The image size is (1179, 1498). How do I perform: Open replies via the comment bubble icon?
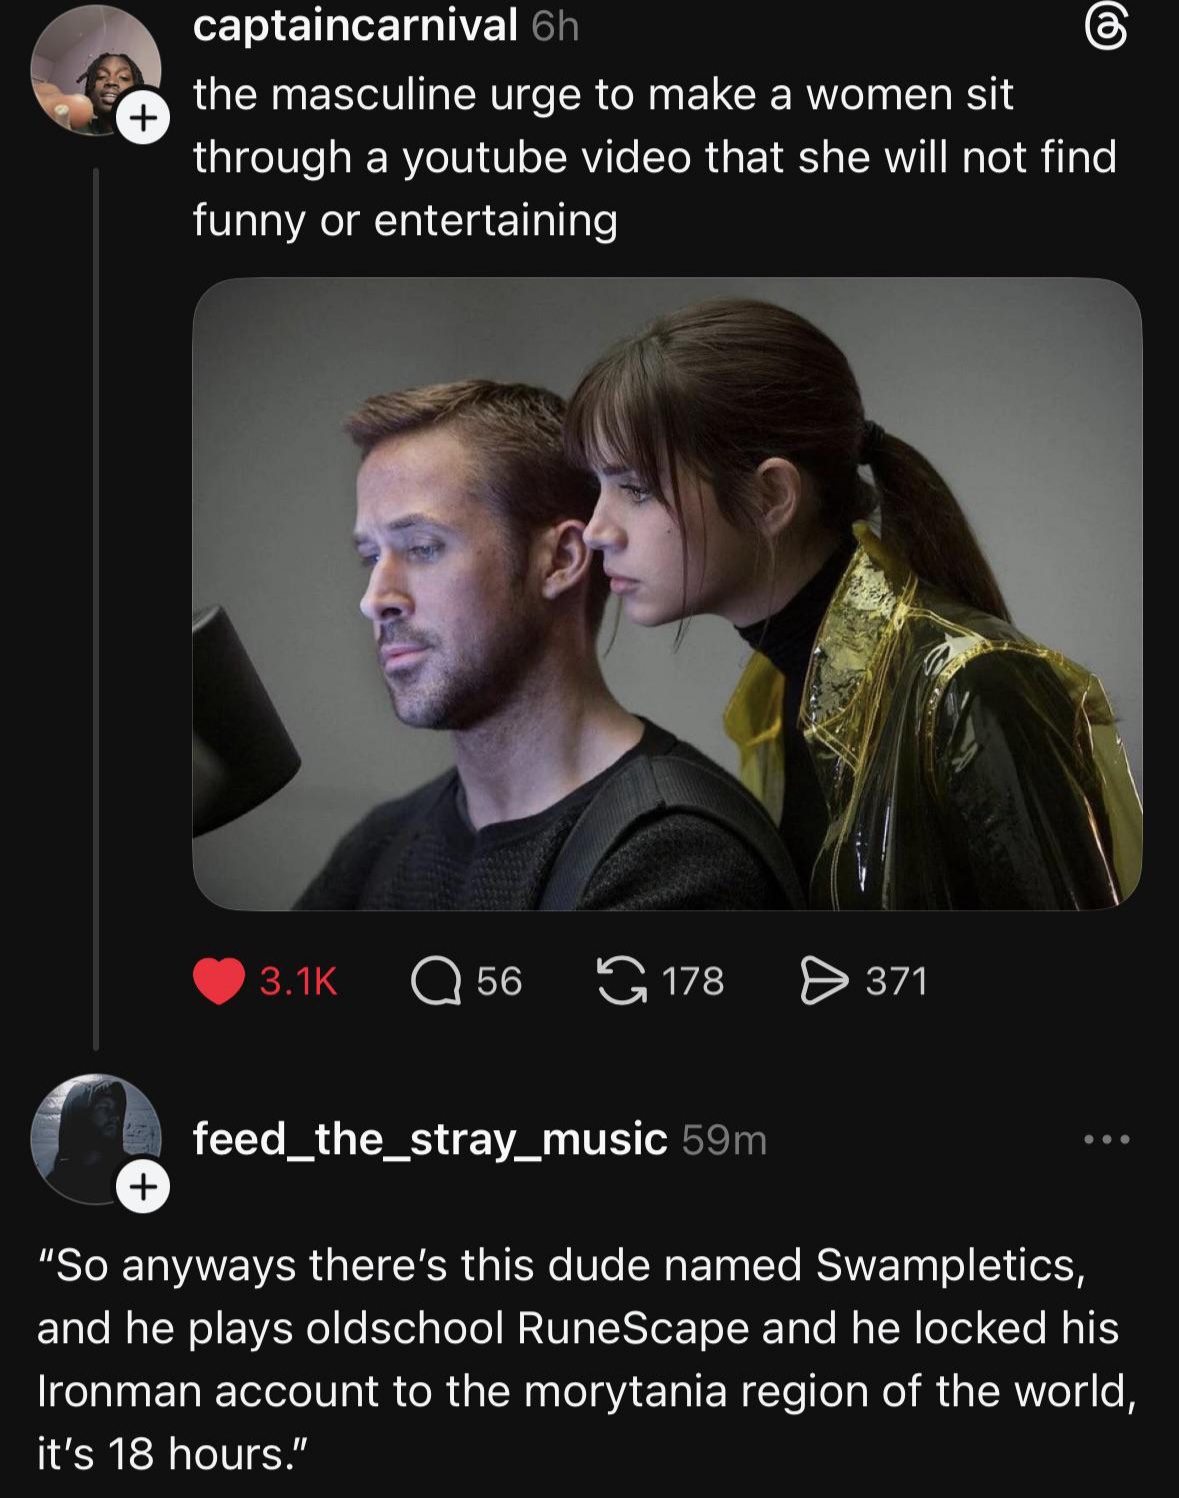435,980
